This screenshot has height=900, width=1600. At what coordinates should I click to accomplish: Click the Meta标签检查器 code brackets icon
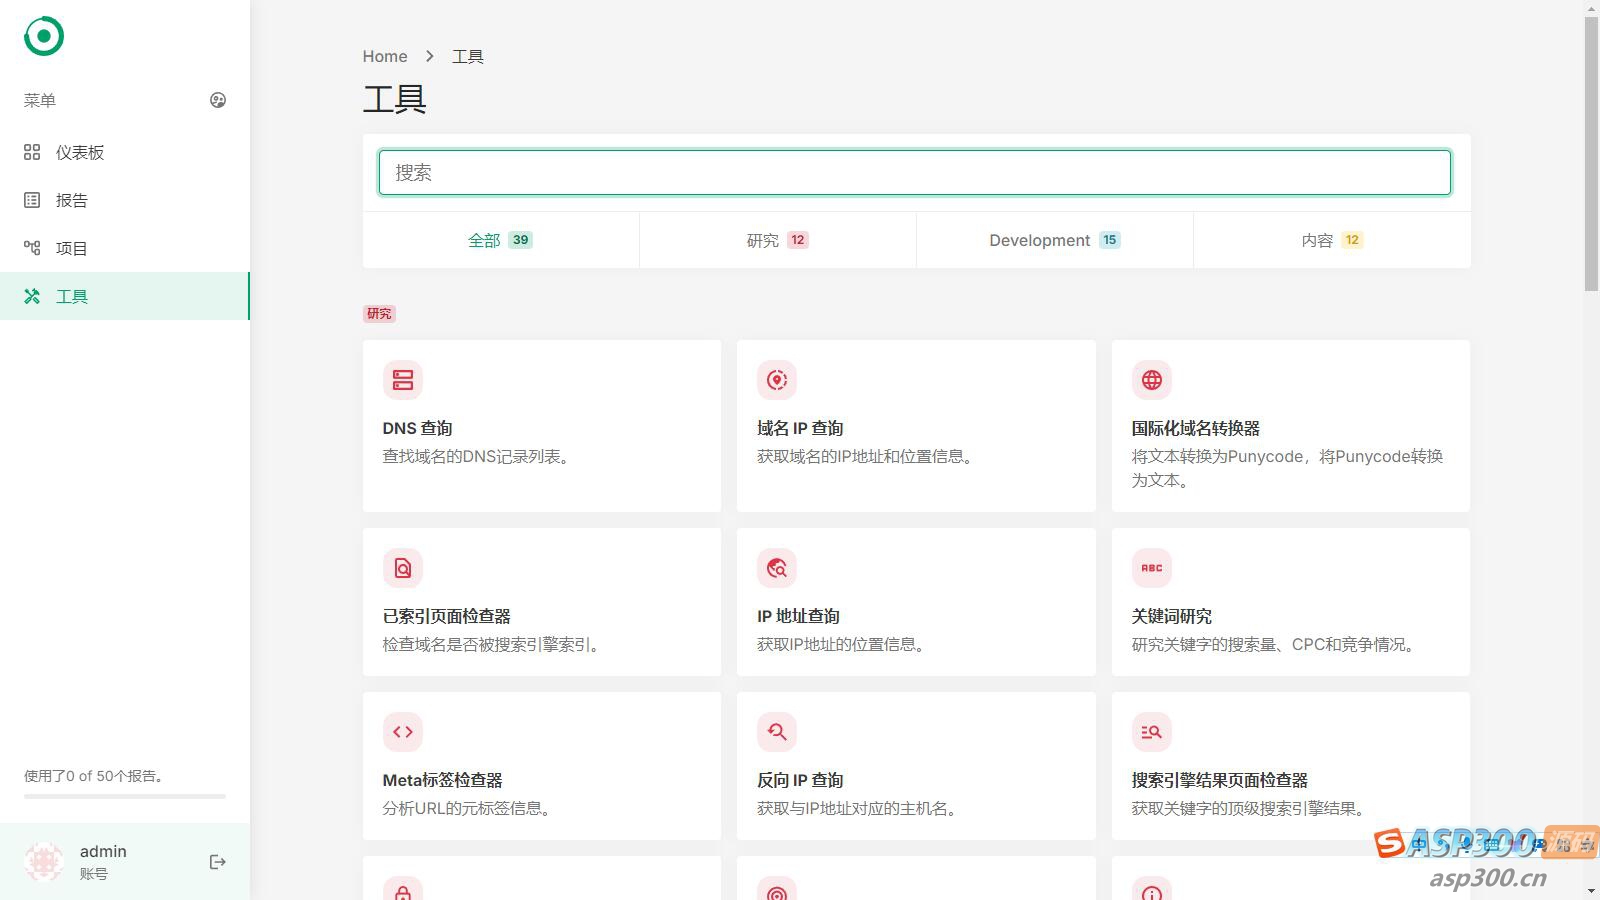coord(403,732)
